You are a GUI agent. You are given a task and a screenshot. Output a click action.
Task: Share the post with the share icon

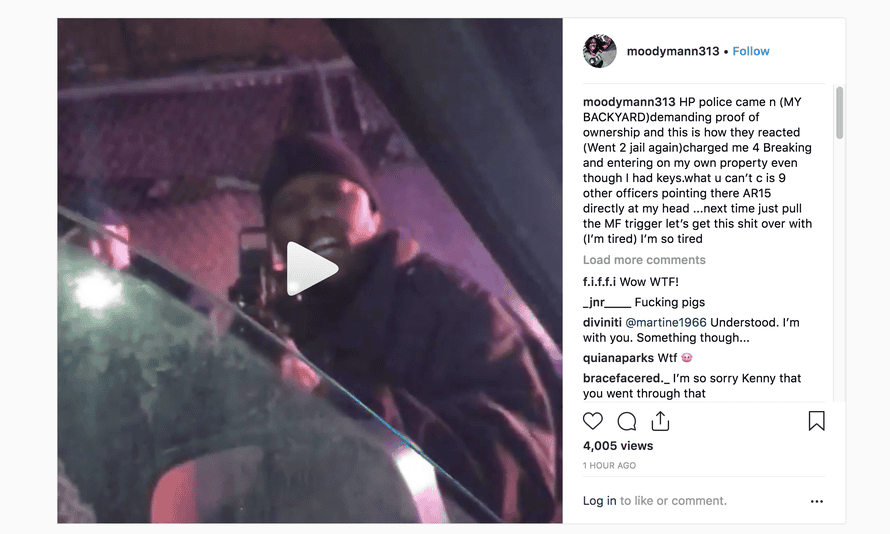click(x=660, y=421)
